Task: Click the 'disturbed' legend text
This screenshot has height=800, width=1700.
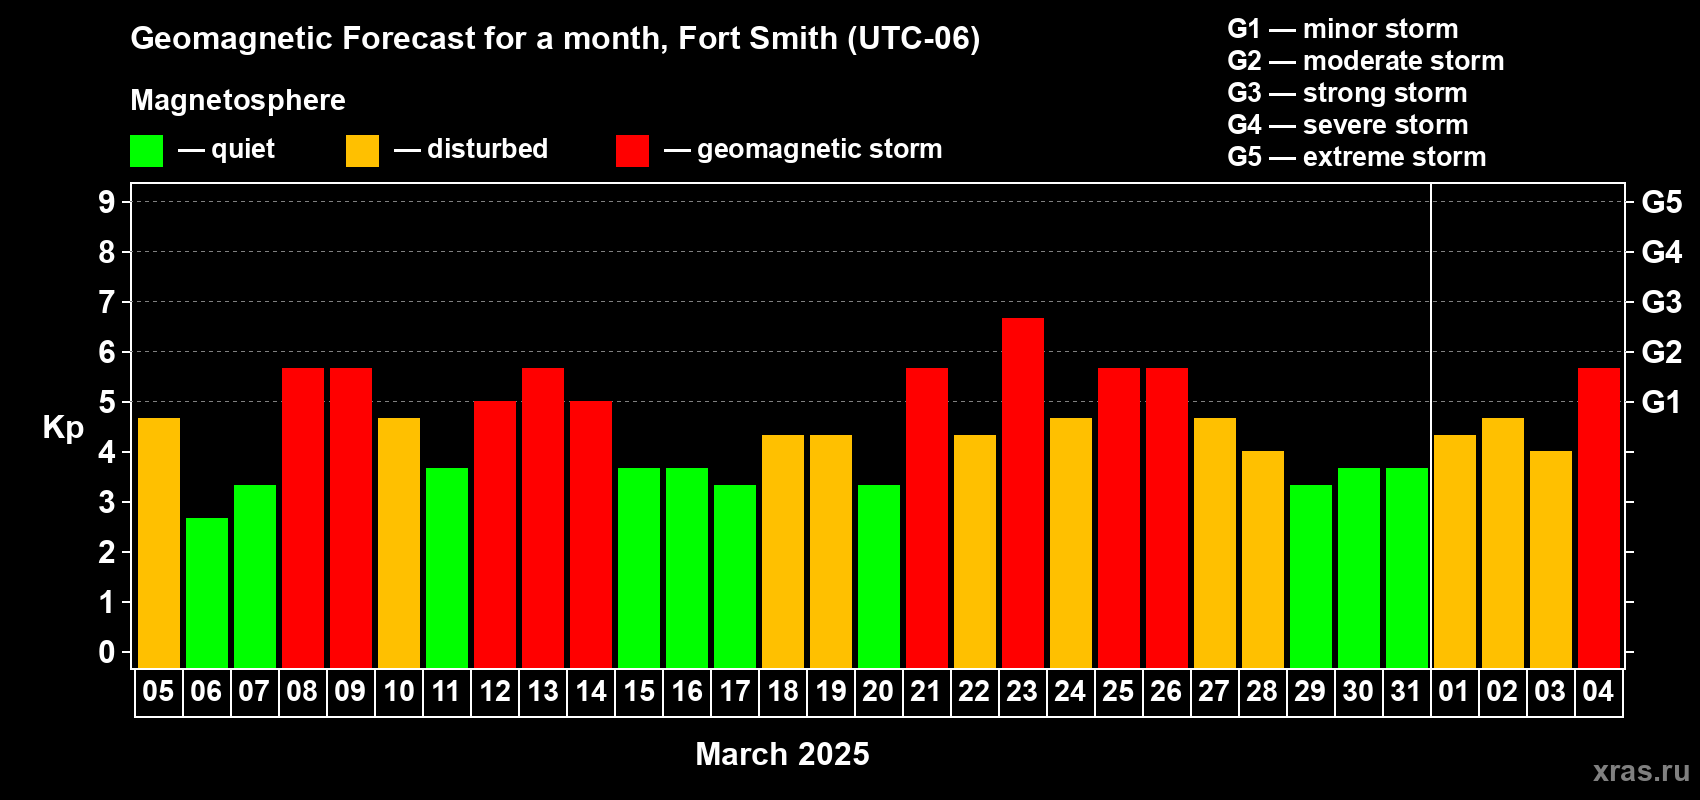Action: [487, 149]
